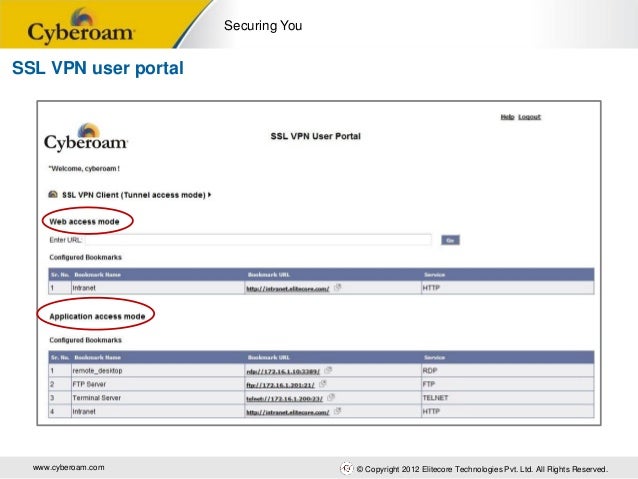638x479 pixels.
Task: Click the Cyberoam logo in slide header
Action: (x=80, y=25)
